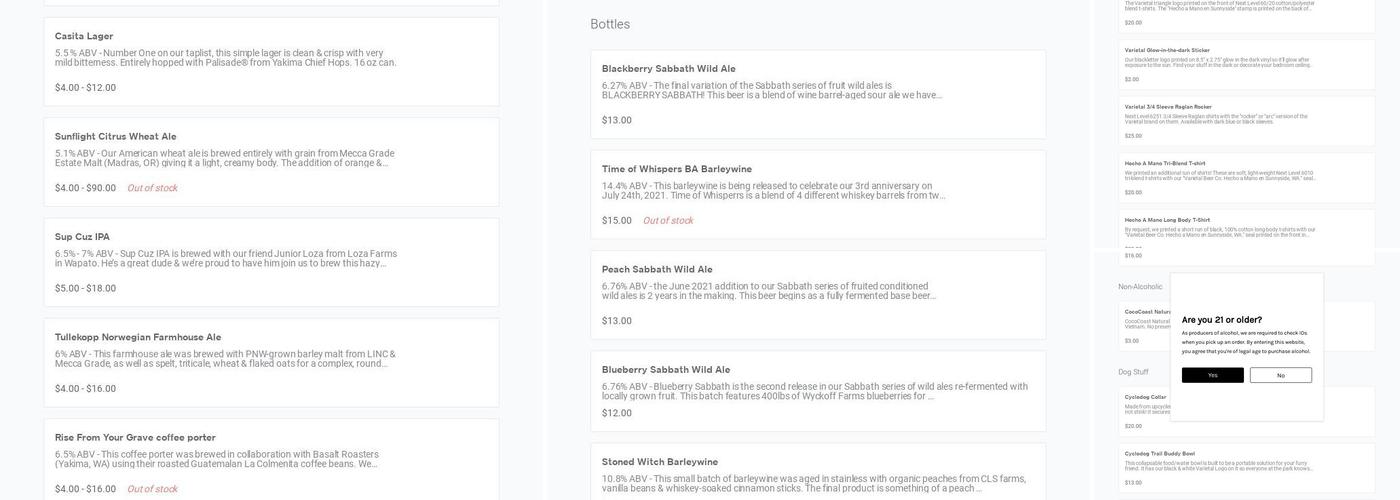
Task: Confirm age by clicking Yes
Action: click(1212, 375)
